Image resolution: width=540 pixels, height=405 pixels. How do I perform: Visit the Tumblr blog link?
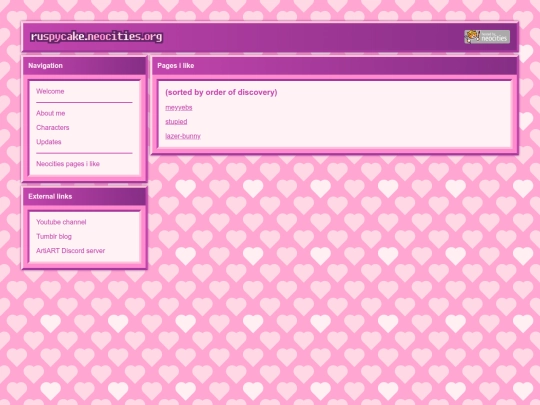54,236
